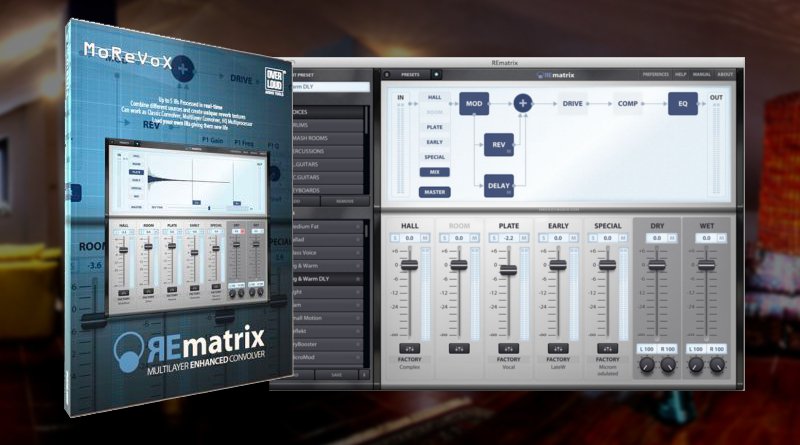The height and width of the screenshot is (445, 800).
Task: Mute the PLATE channel
Action: 523,238
